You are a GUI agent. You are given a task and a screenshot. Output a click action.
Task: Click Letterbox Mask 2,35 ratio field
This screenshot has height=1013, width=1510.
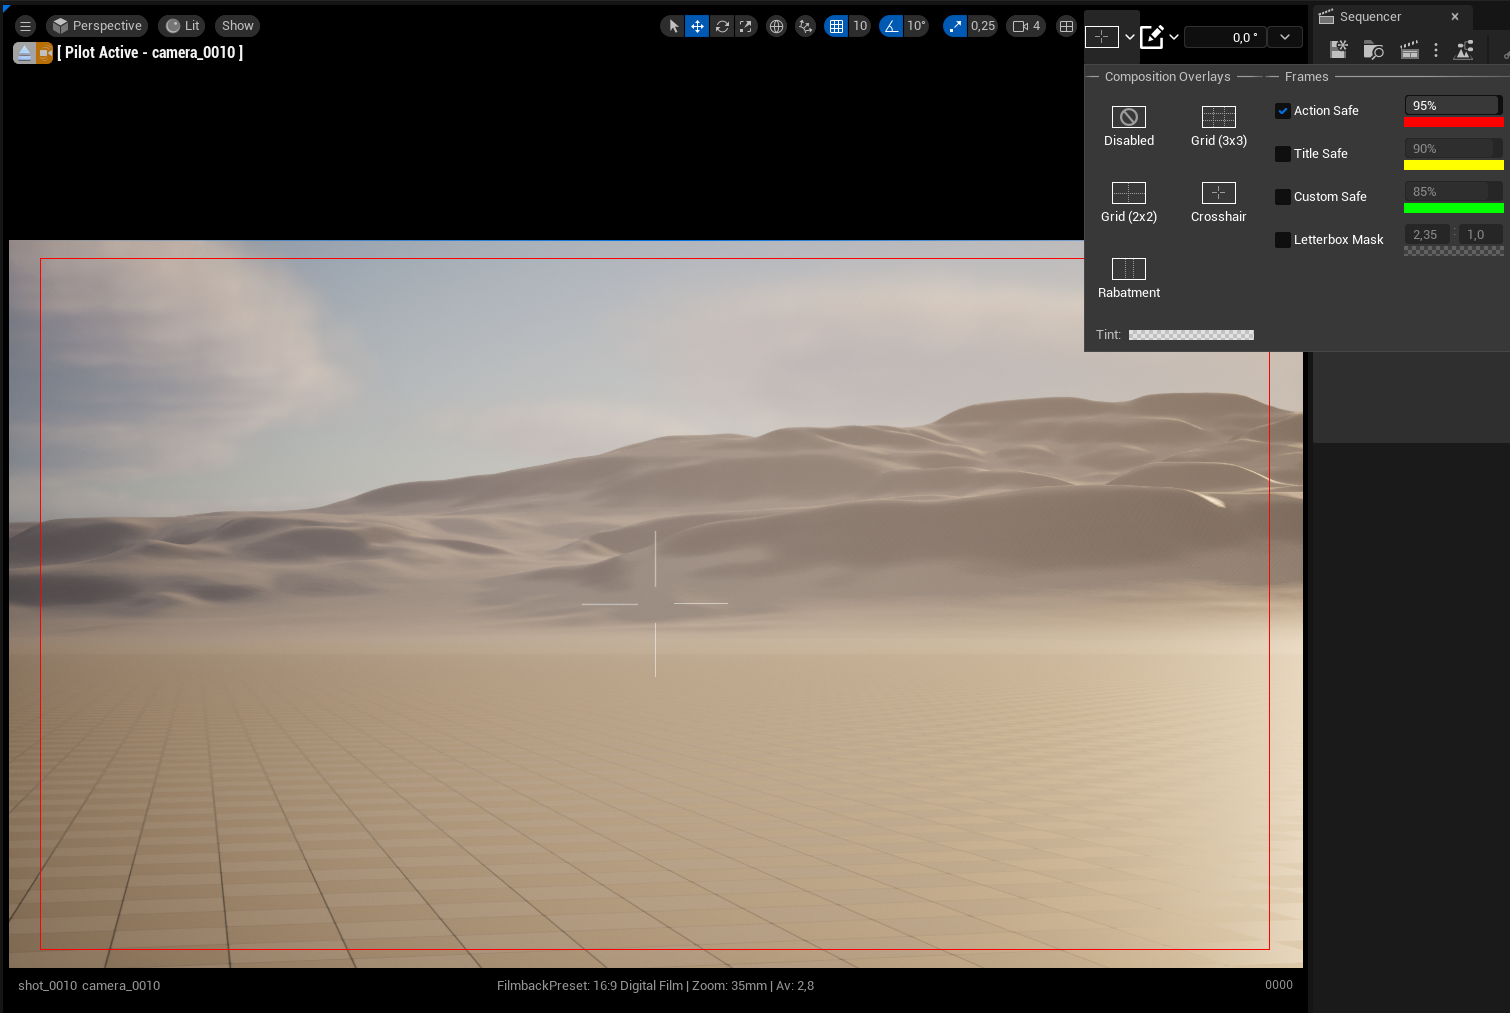[x=1427, y=235]
